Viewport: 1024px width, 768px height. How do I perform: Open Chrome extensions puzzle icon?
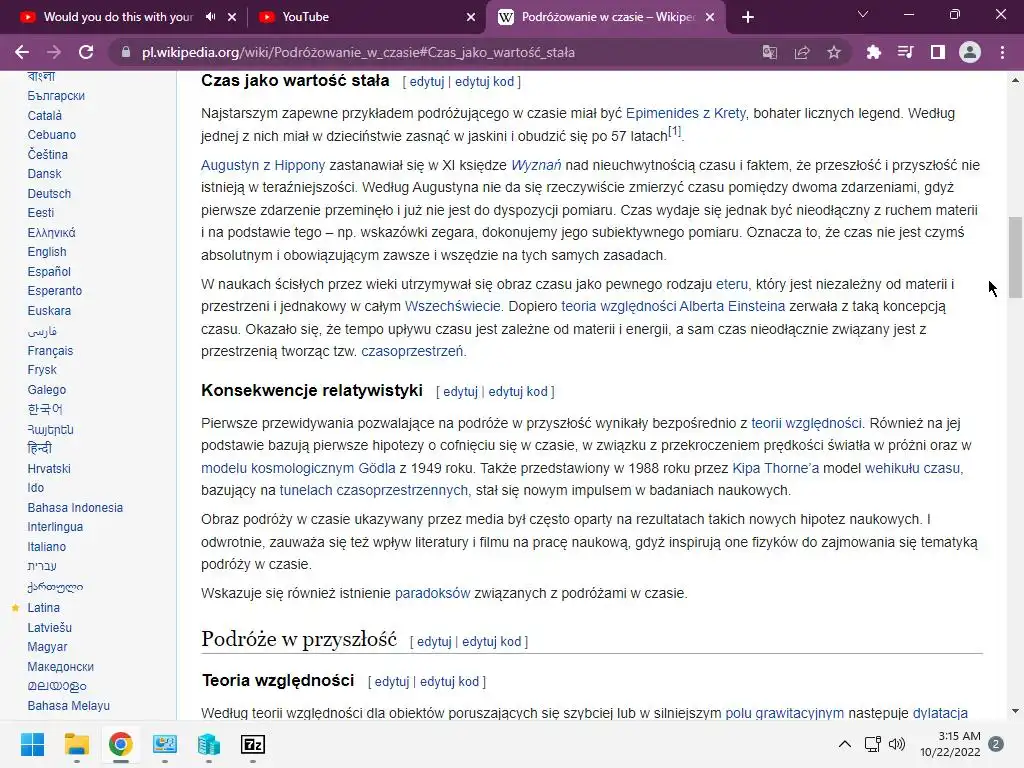(x=873, y=52)
